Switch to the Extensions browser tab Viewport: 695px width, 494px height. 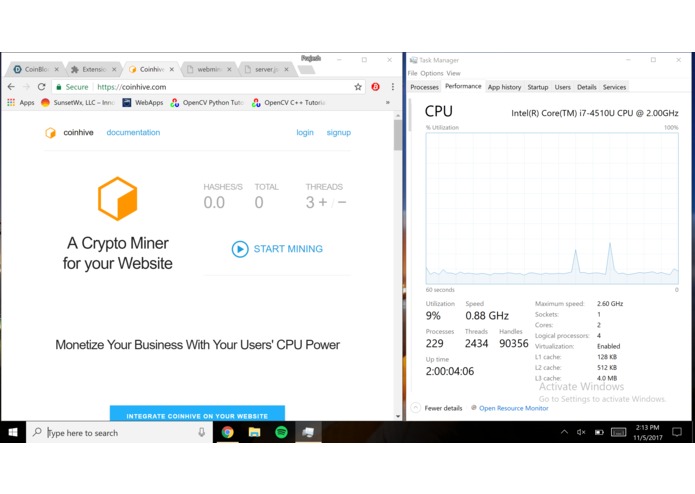(x=91, y=70)
